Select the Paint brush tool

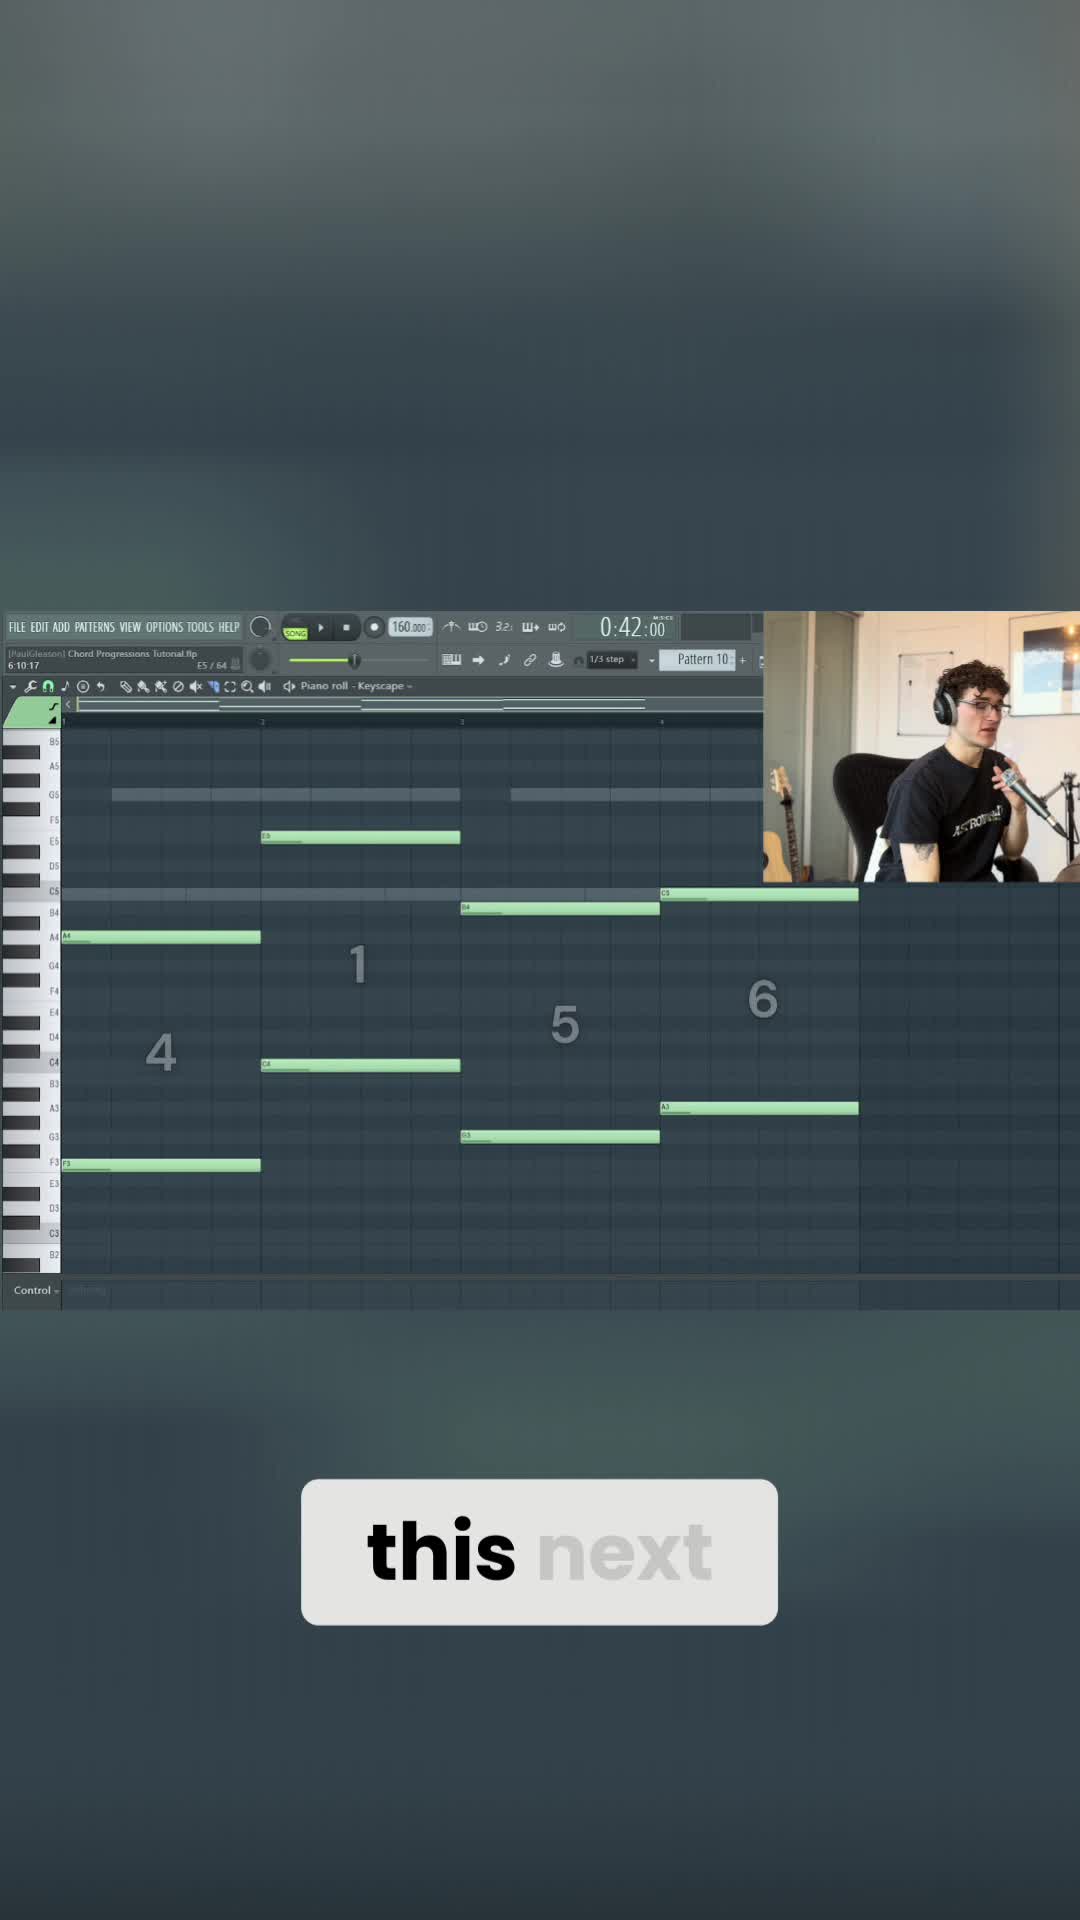(x=143, y=686)
